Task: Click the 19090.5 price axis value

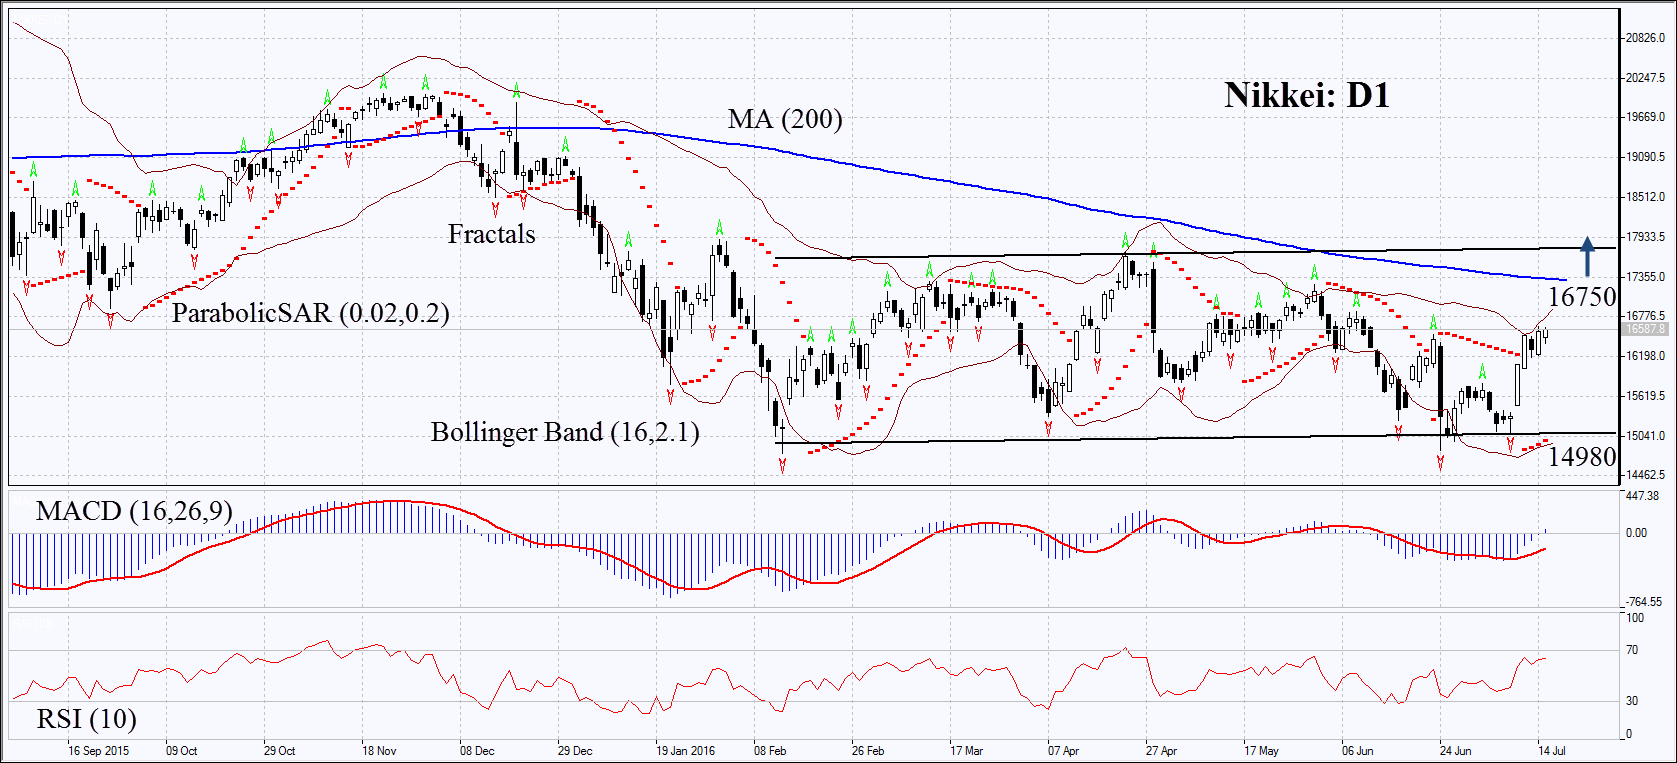Action: click(x=1646, y=157)
